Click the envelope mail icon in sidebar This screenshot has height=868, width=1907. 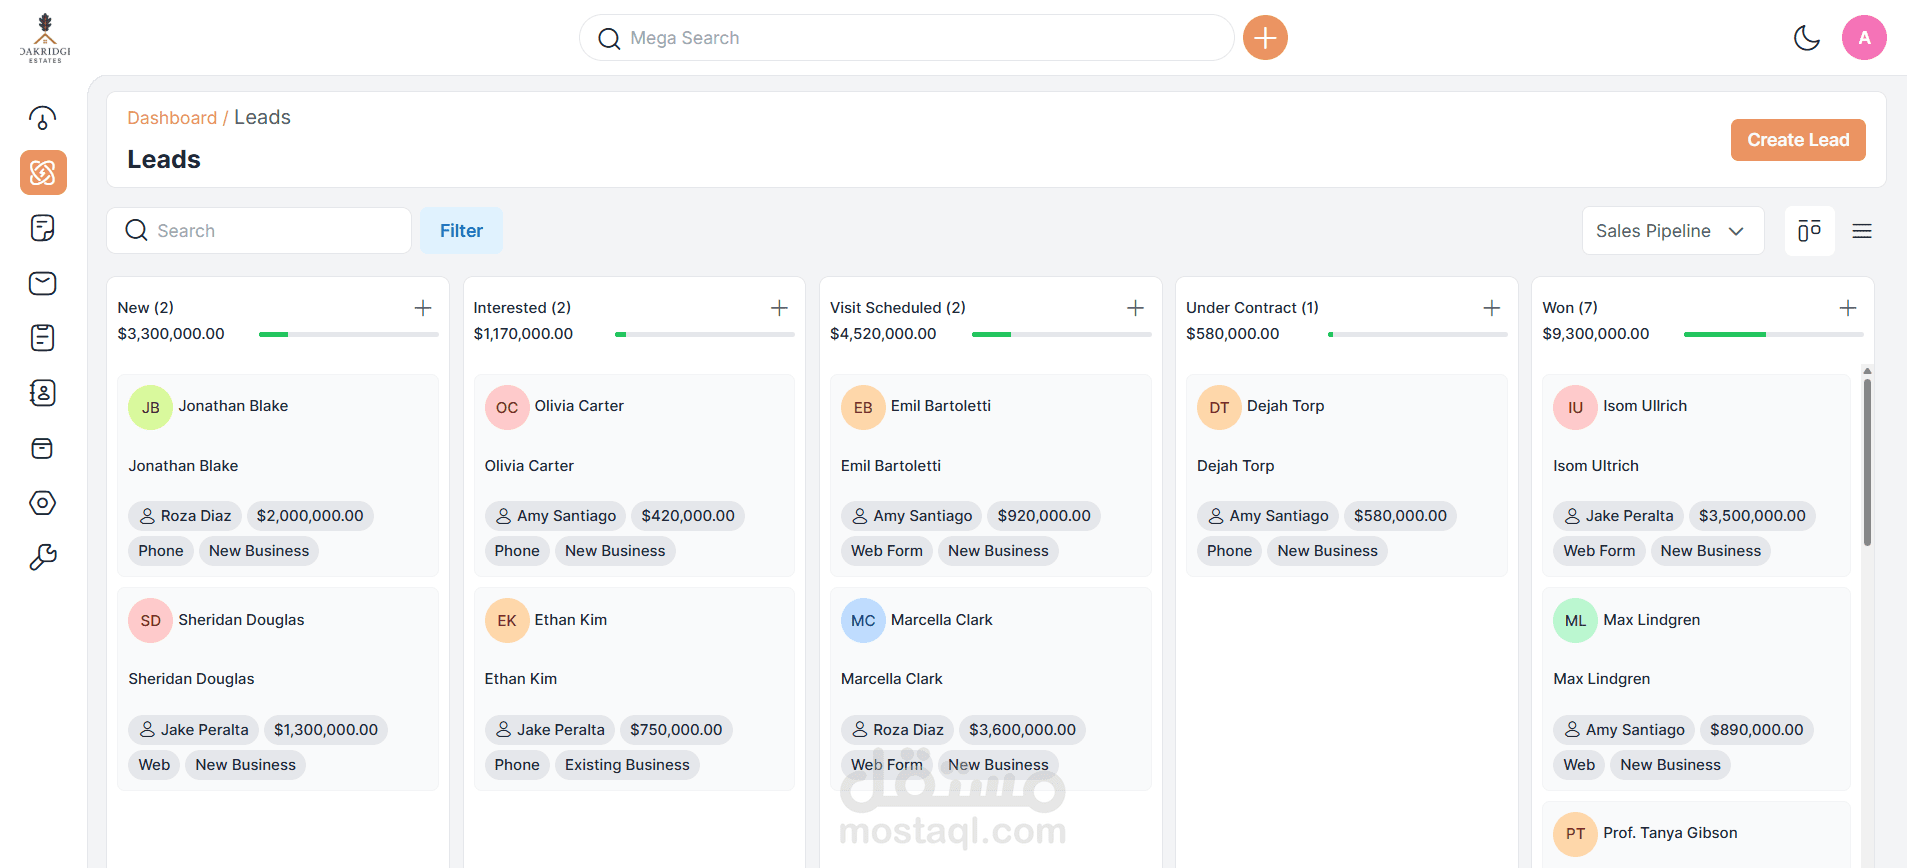tap(42, 283)
